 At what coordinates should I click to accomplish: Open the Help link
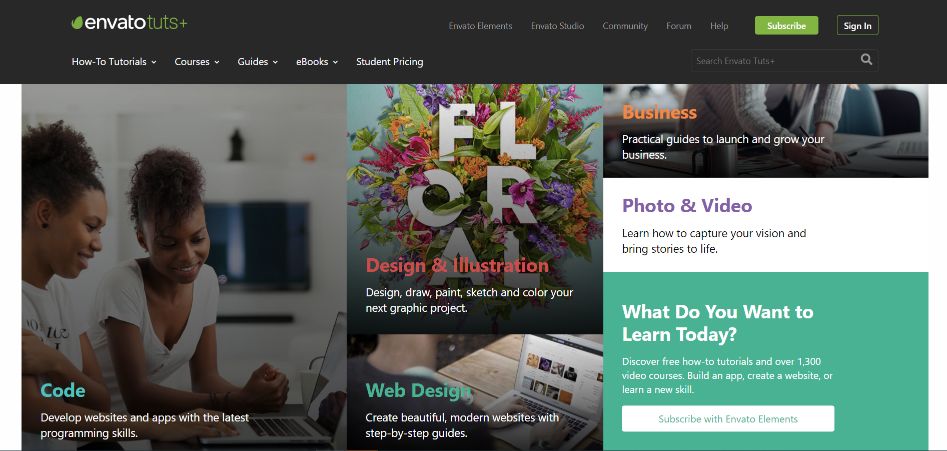click(x=719, y=26)
